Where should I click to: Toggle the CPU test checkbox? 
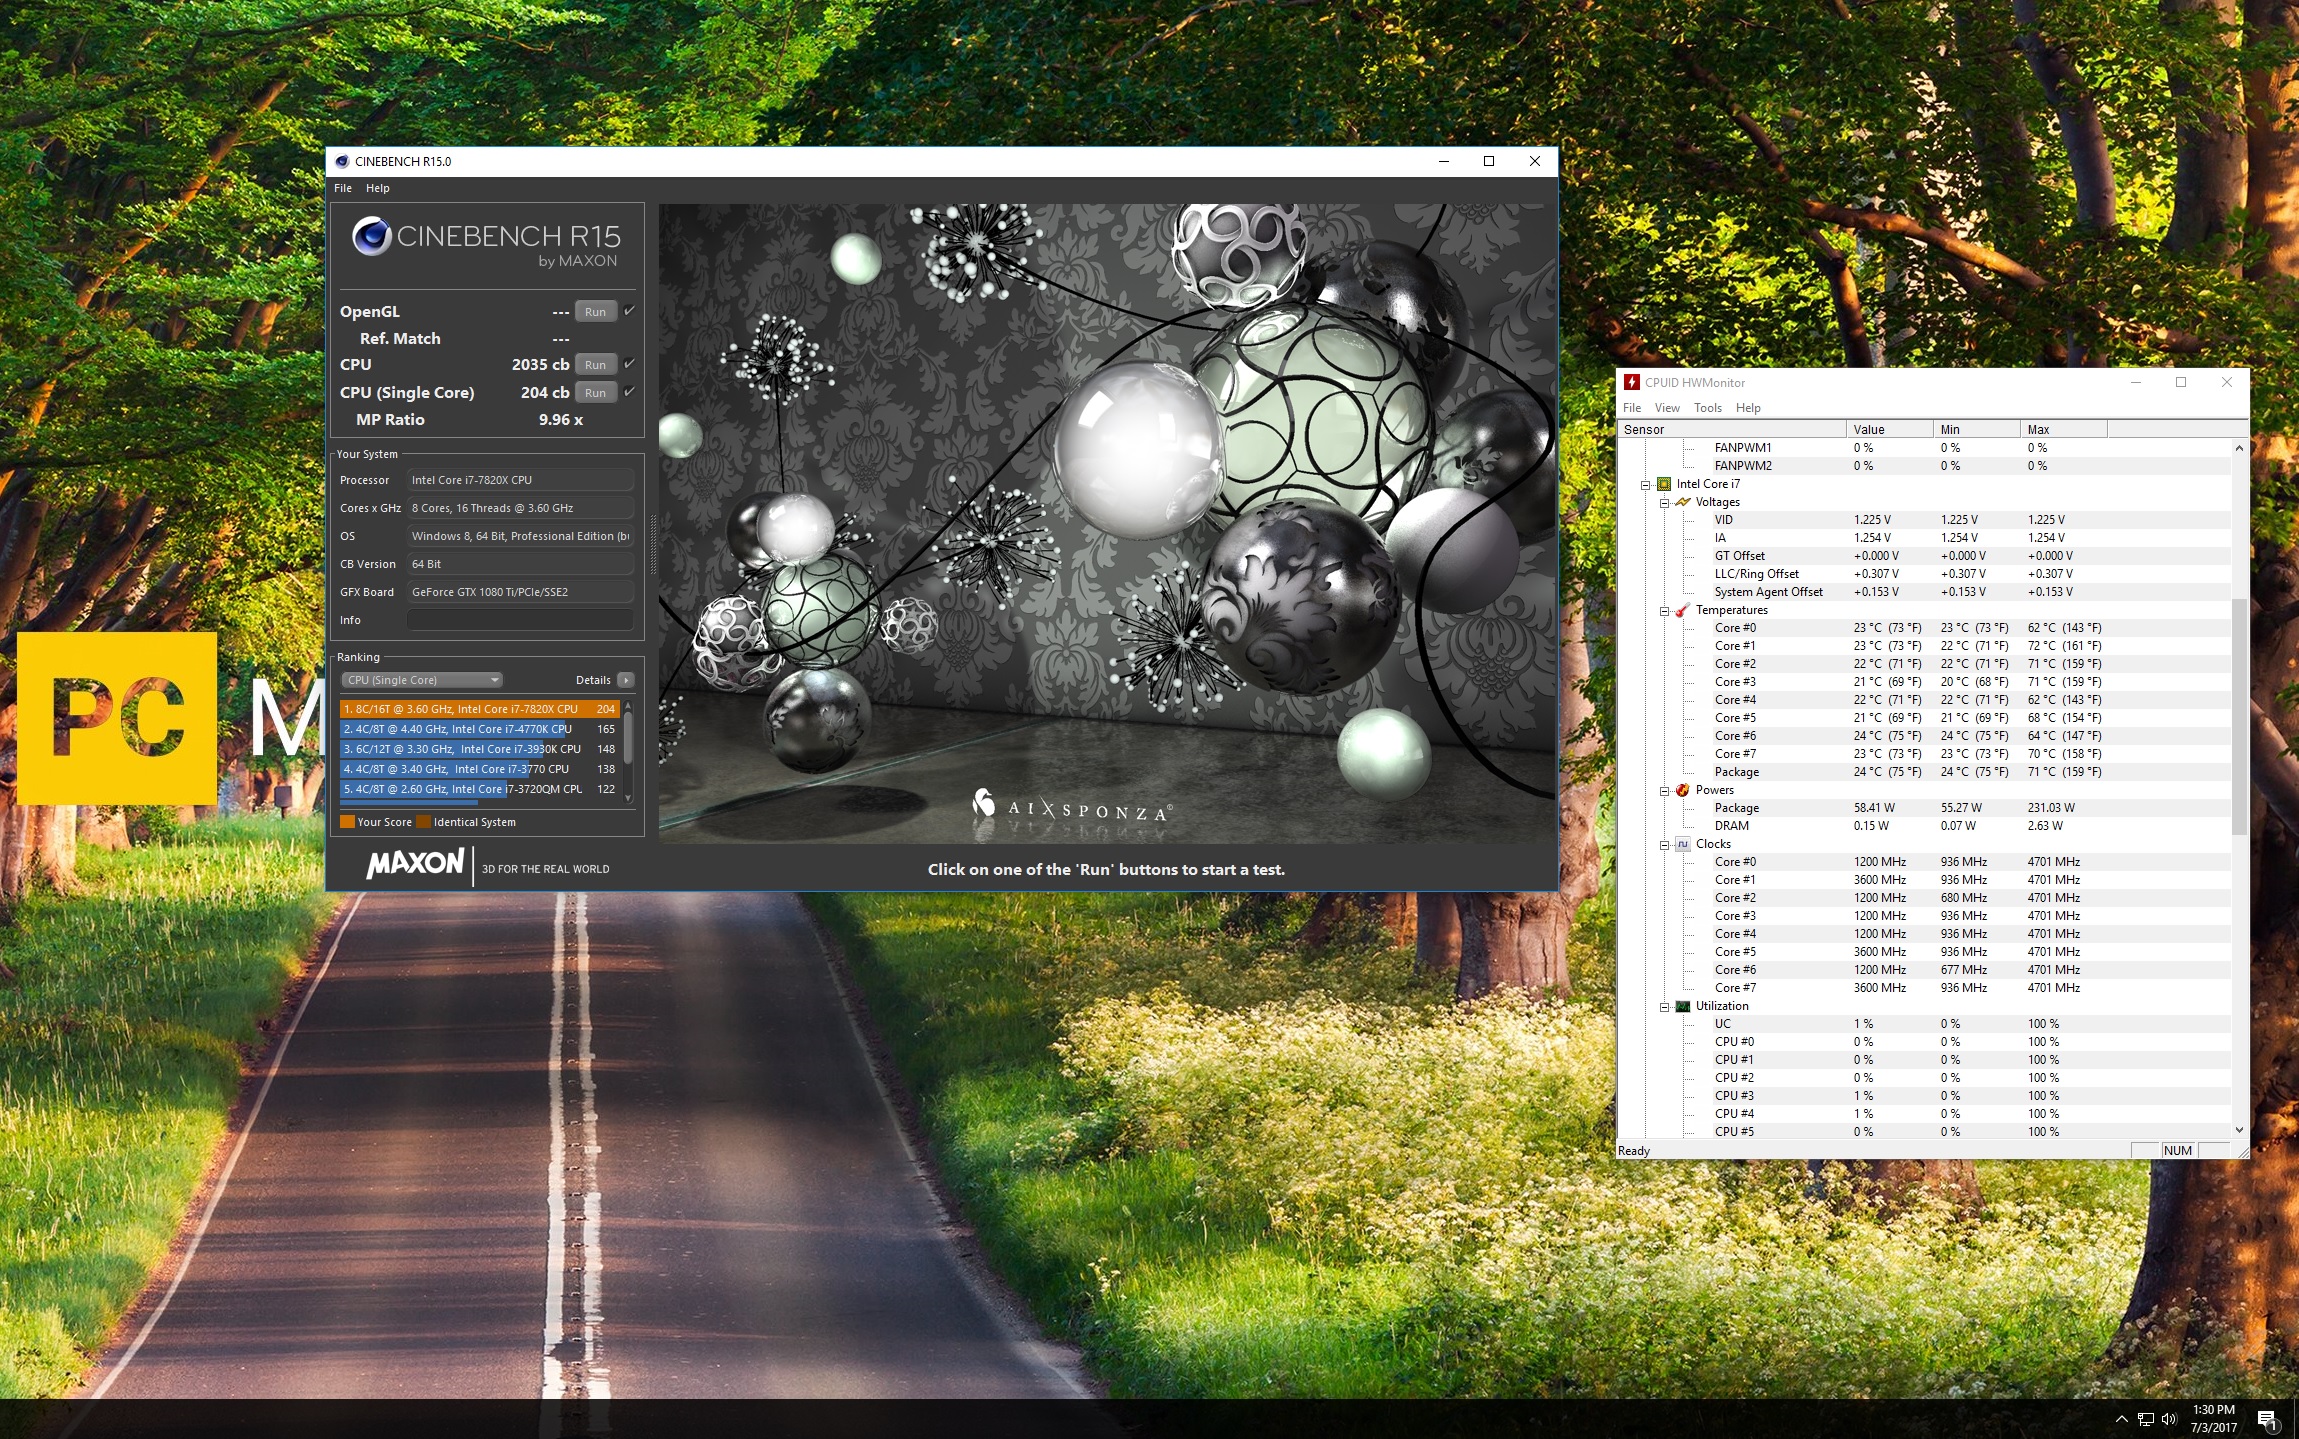pyautogui.click(x=629, y=364)
